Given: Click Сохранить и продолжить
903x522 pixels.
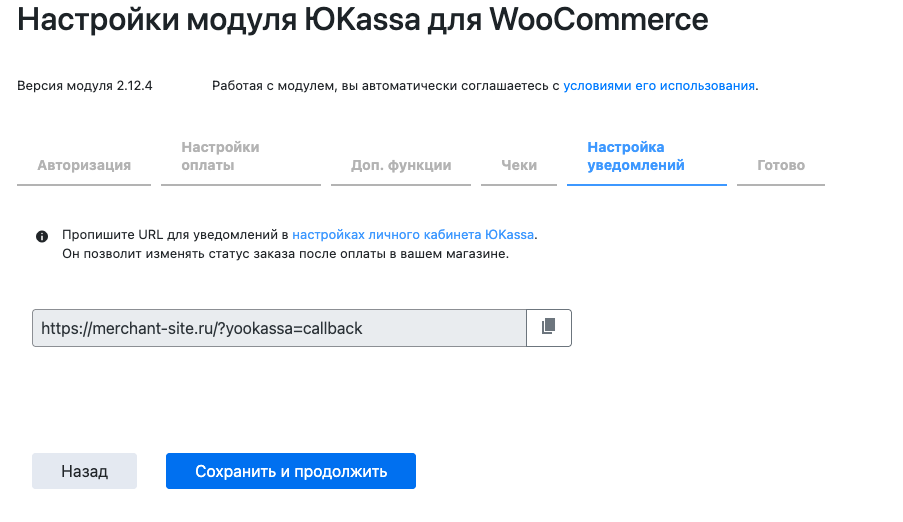Looking at the screenshot, I should tap(291, 471).
